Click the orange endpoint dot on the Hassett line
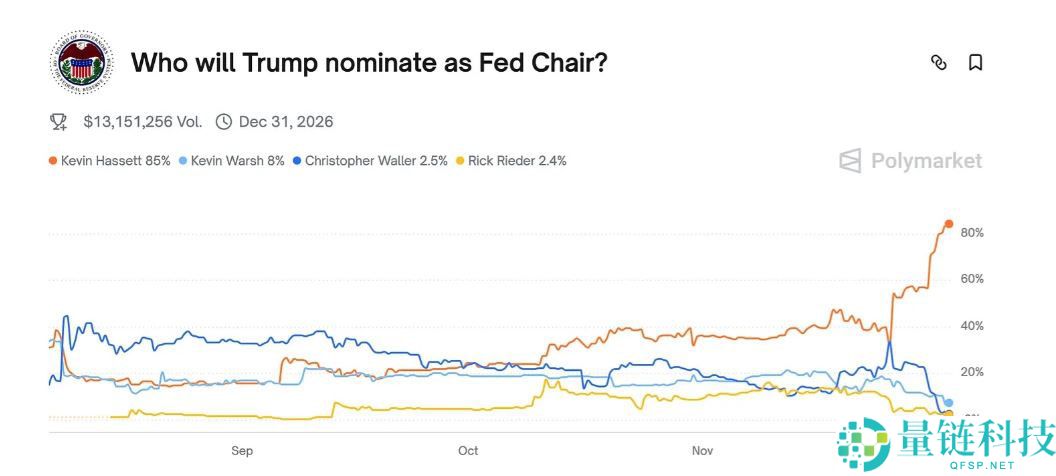1056x476 pixels. pos(949,224)
